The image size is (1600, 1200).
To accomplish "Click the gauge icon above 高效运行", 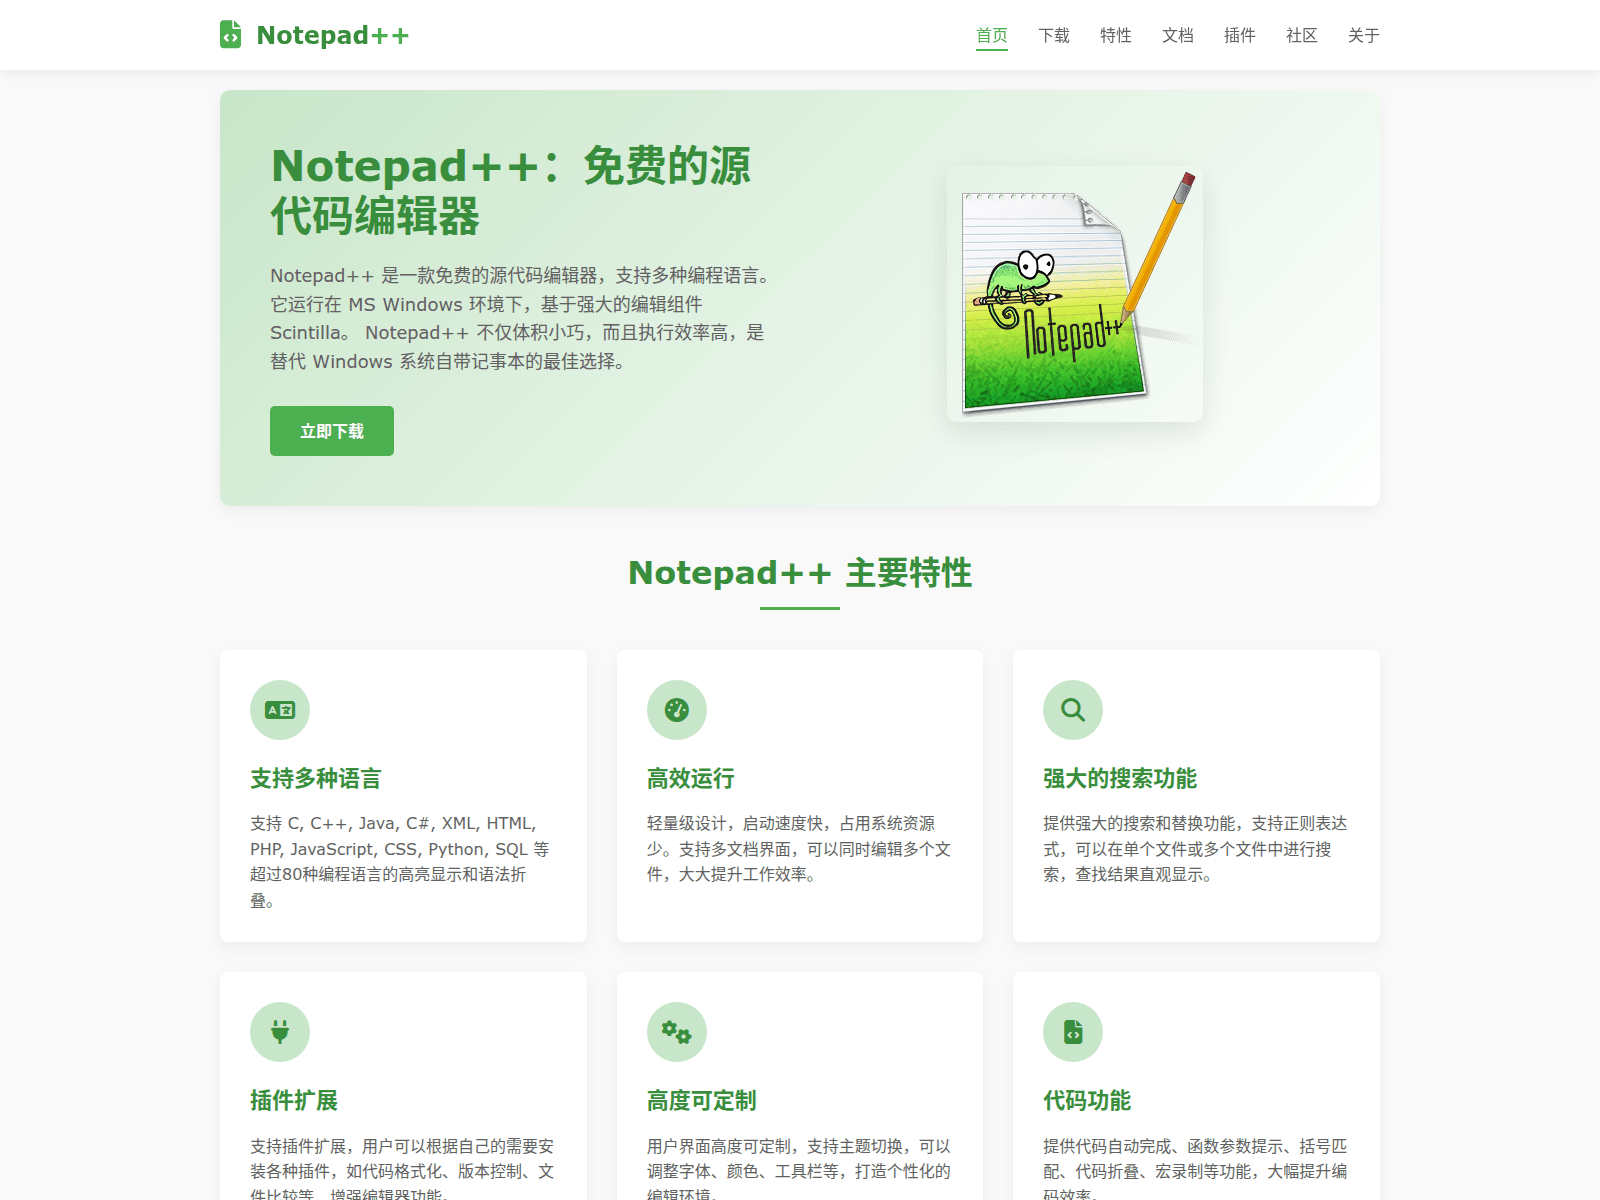I will [677, 710].
